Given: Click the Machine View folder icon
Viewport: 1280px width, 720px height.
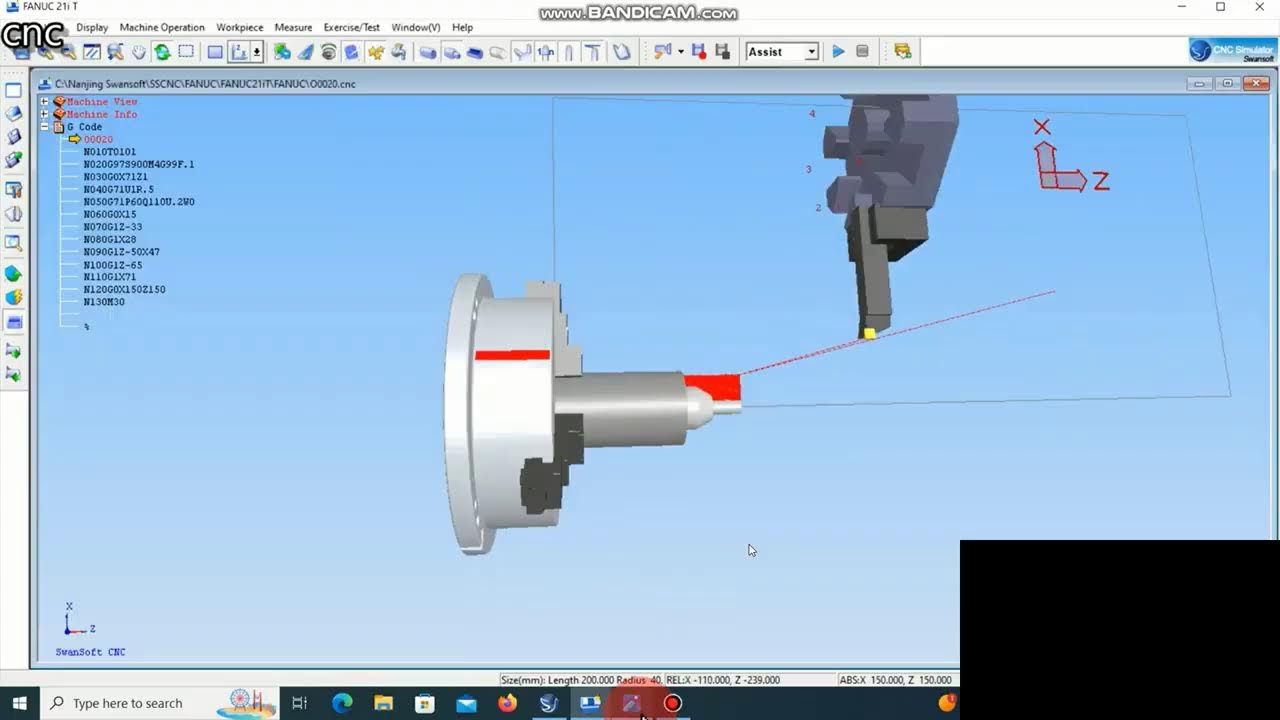Looking at the screenshot, I should pyautogui.click(x=59, y=102).
